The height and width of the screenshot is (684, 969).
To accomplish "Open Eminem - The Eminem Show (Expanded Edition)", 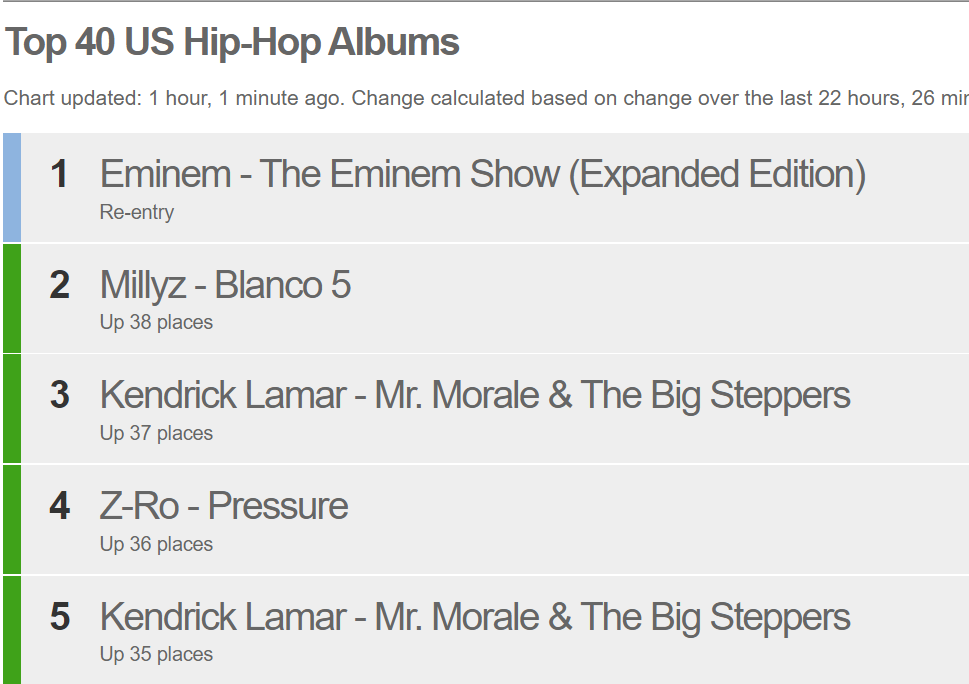I will tap(483, 174).
